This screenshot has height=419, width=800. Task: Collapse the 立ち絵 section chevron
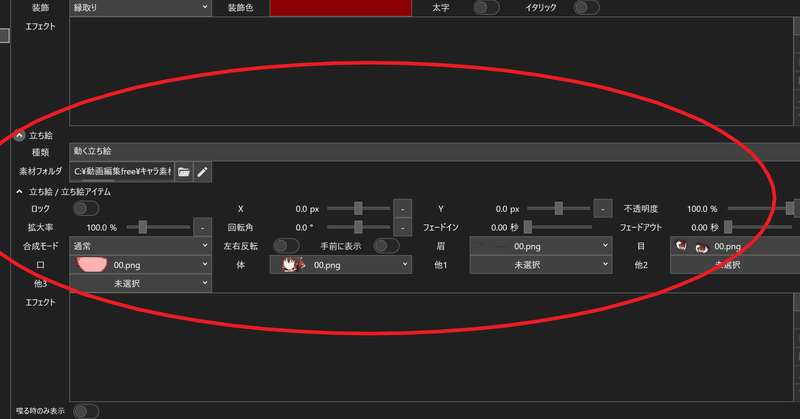click(x=19, y=135)
